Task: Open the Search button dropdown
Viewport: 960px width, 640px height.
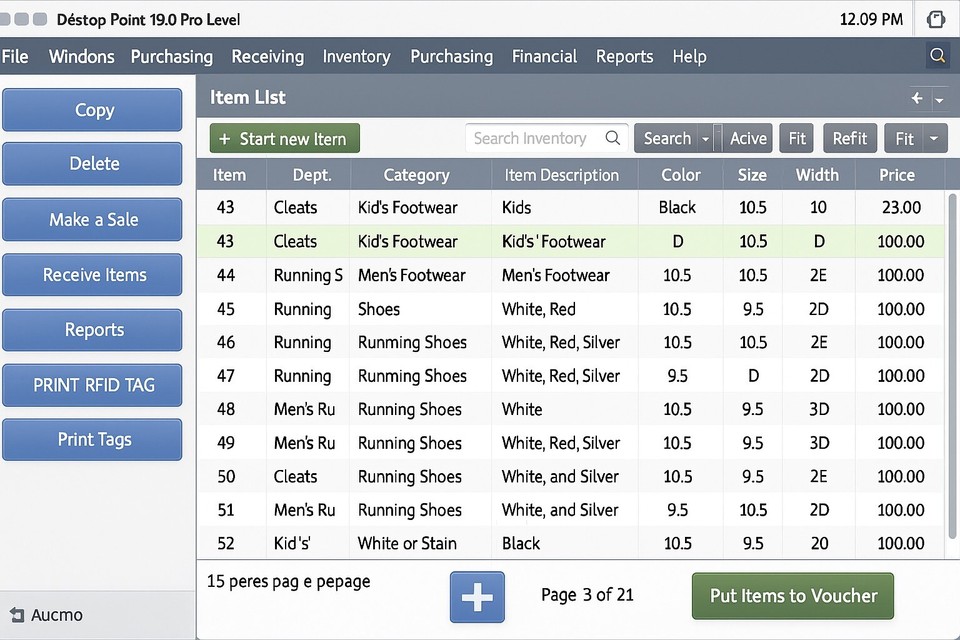Action: click(x=705, y=138)
